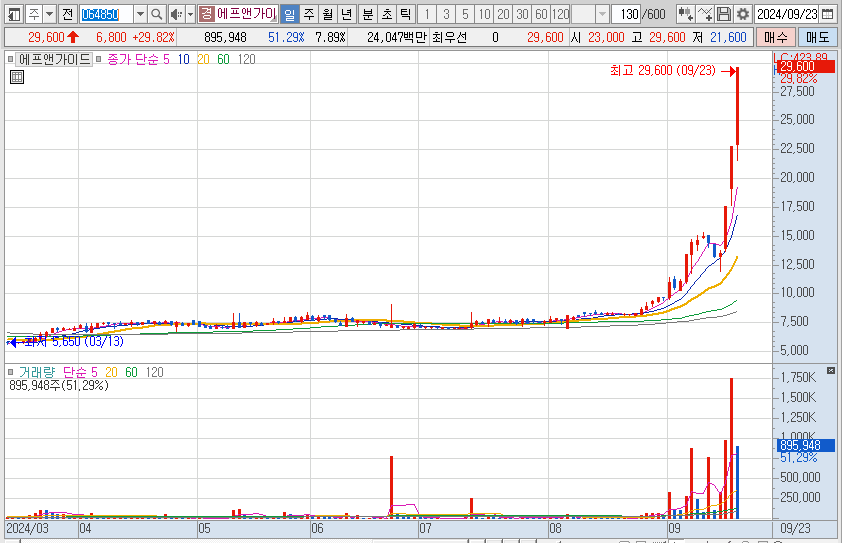Click the change rate +29.82% value
Screen dimensions: 842x543
tap(154, 37)
